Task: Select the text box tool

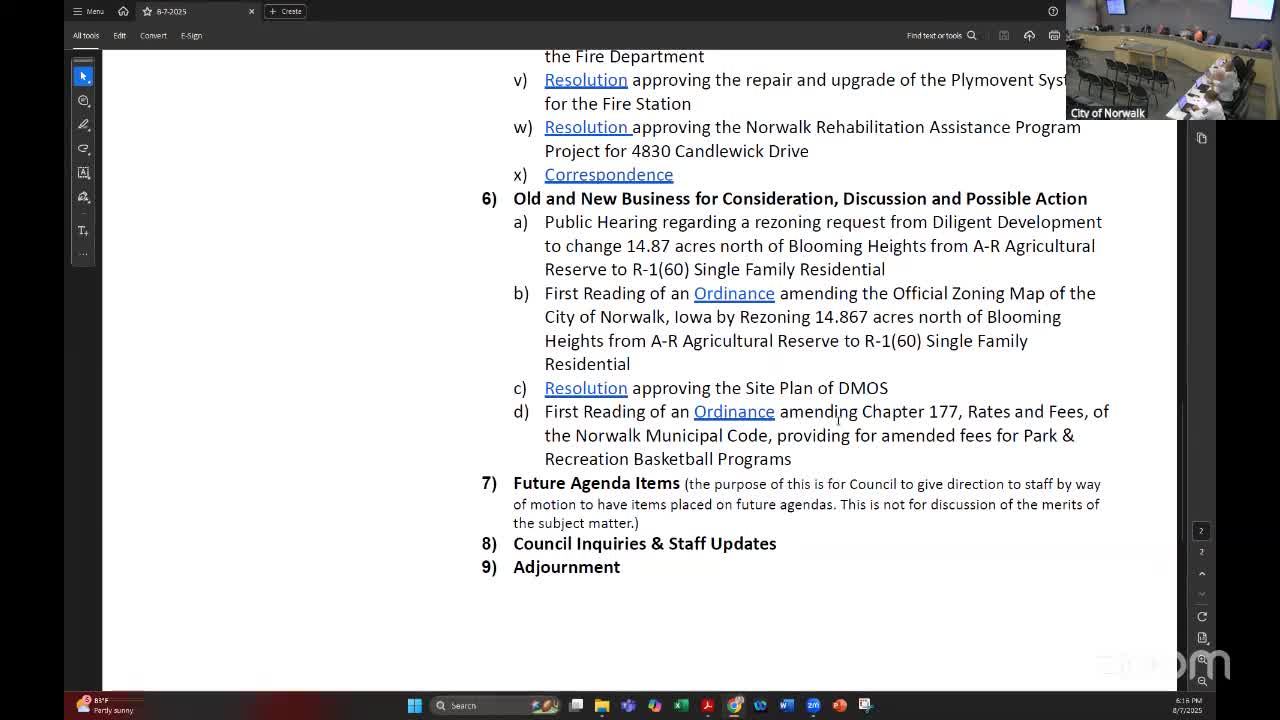Action: tap(83, 172)
